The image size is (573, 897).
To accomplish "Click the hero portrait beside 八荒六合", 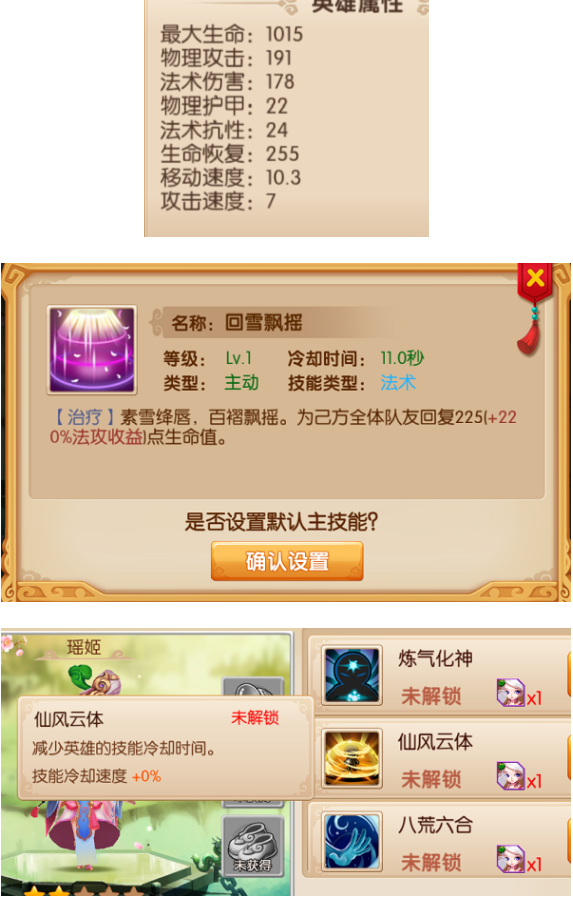I will coord(511,859).
